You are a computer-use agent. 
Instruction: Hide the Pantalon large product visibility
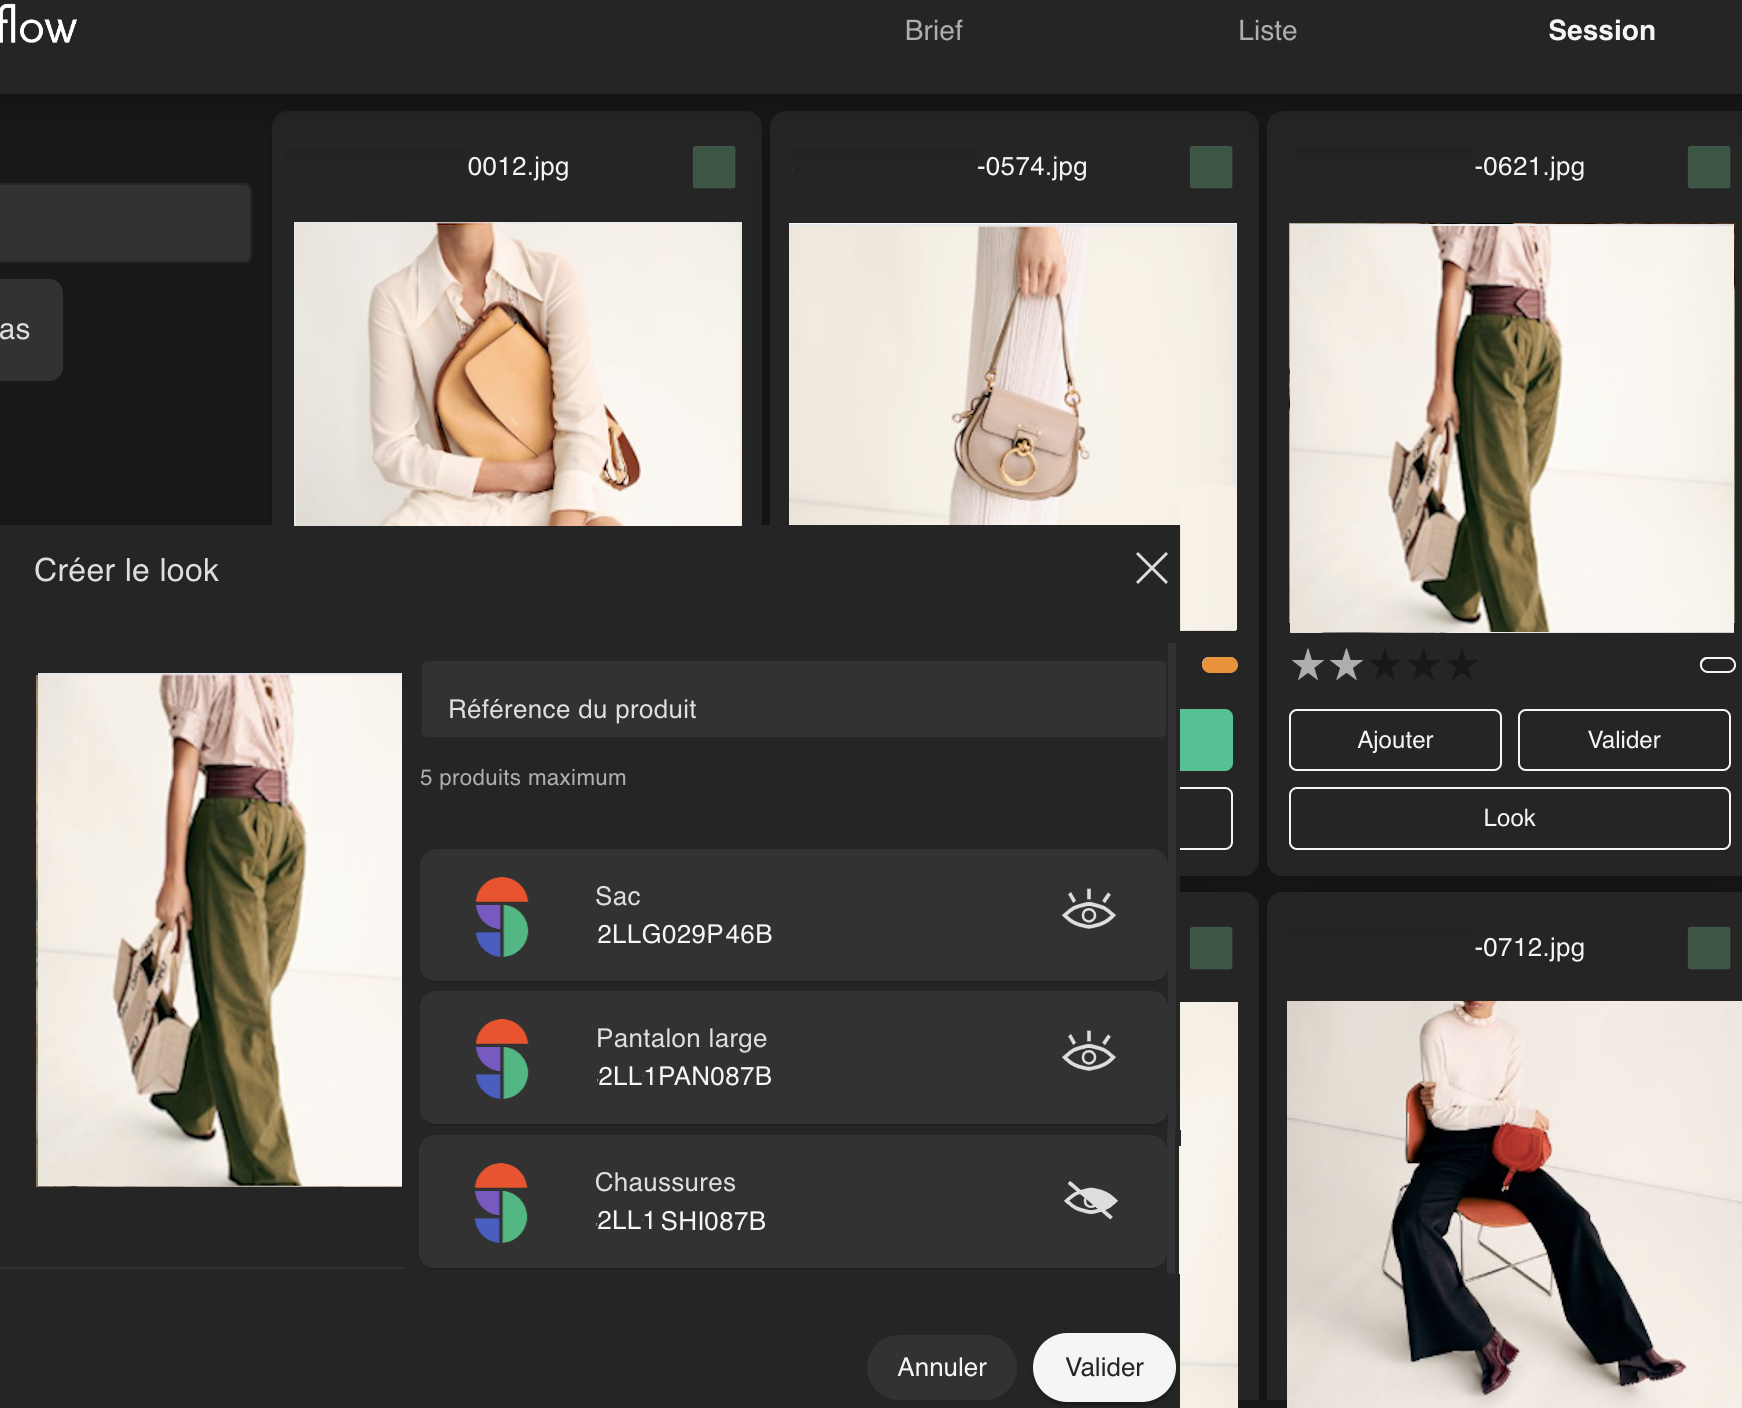pyautogui.click(x=1088, y=1053)
